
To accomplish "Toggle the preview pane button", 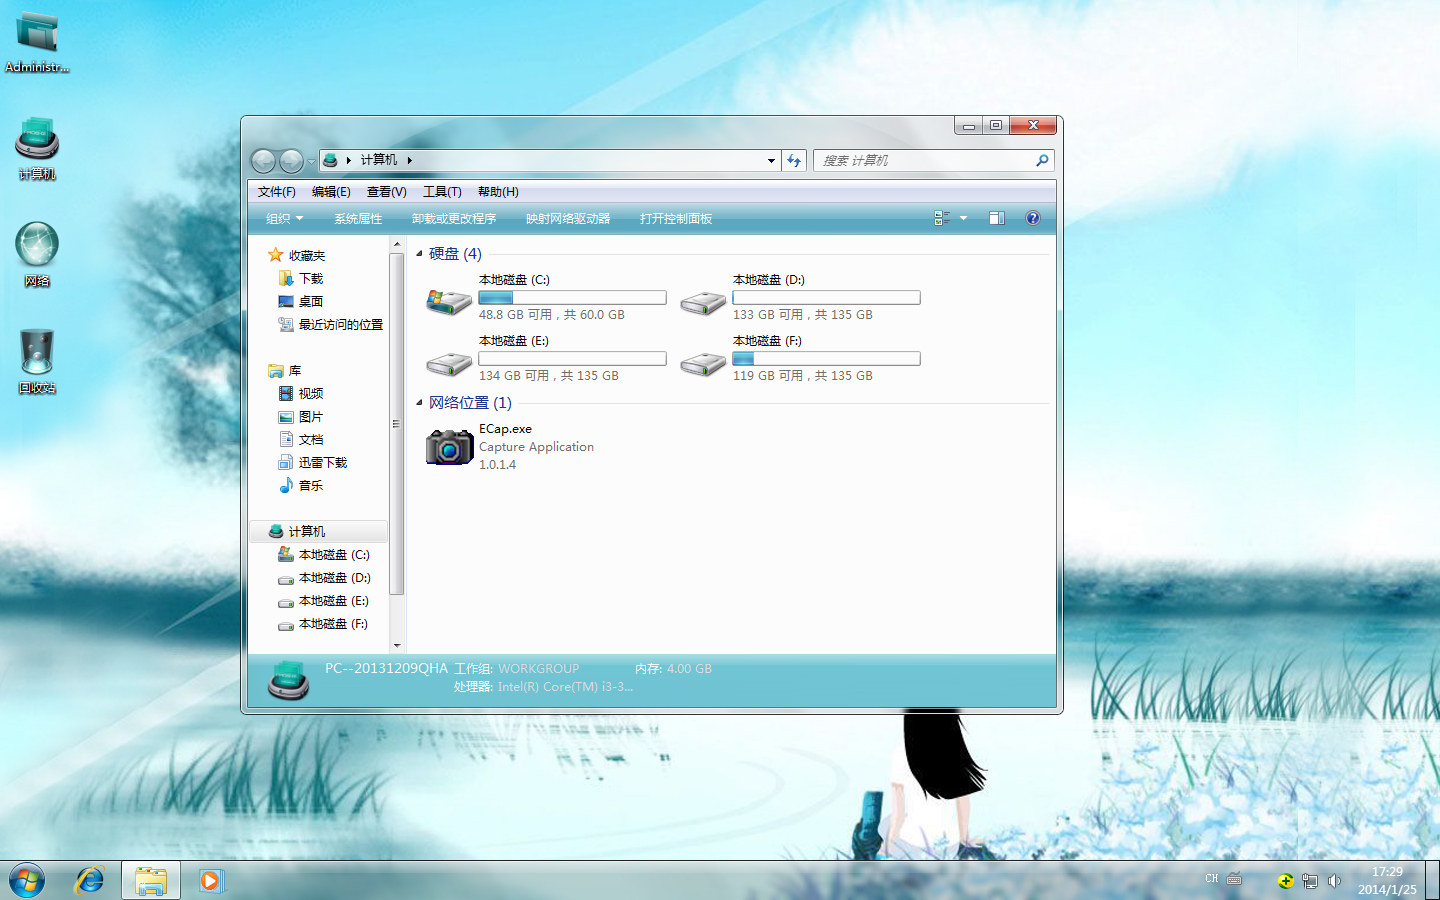I will (x=997, y=218).
